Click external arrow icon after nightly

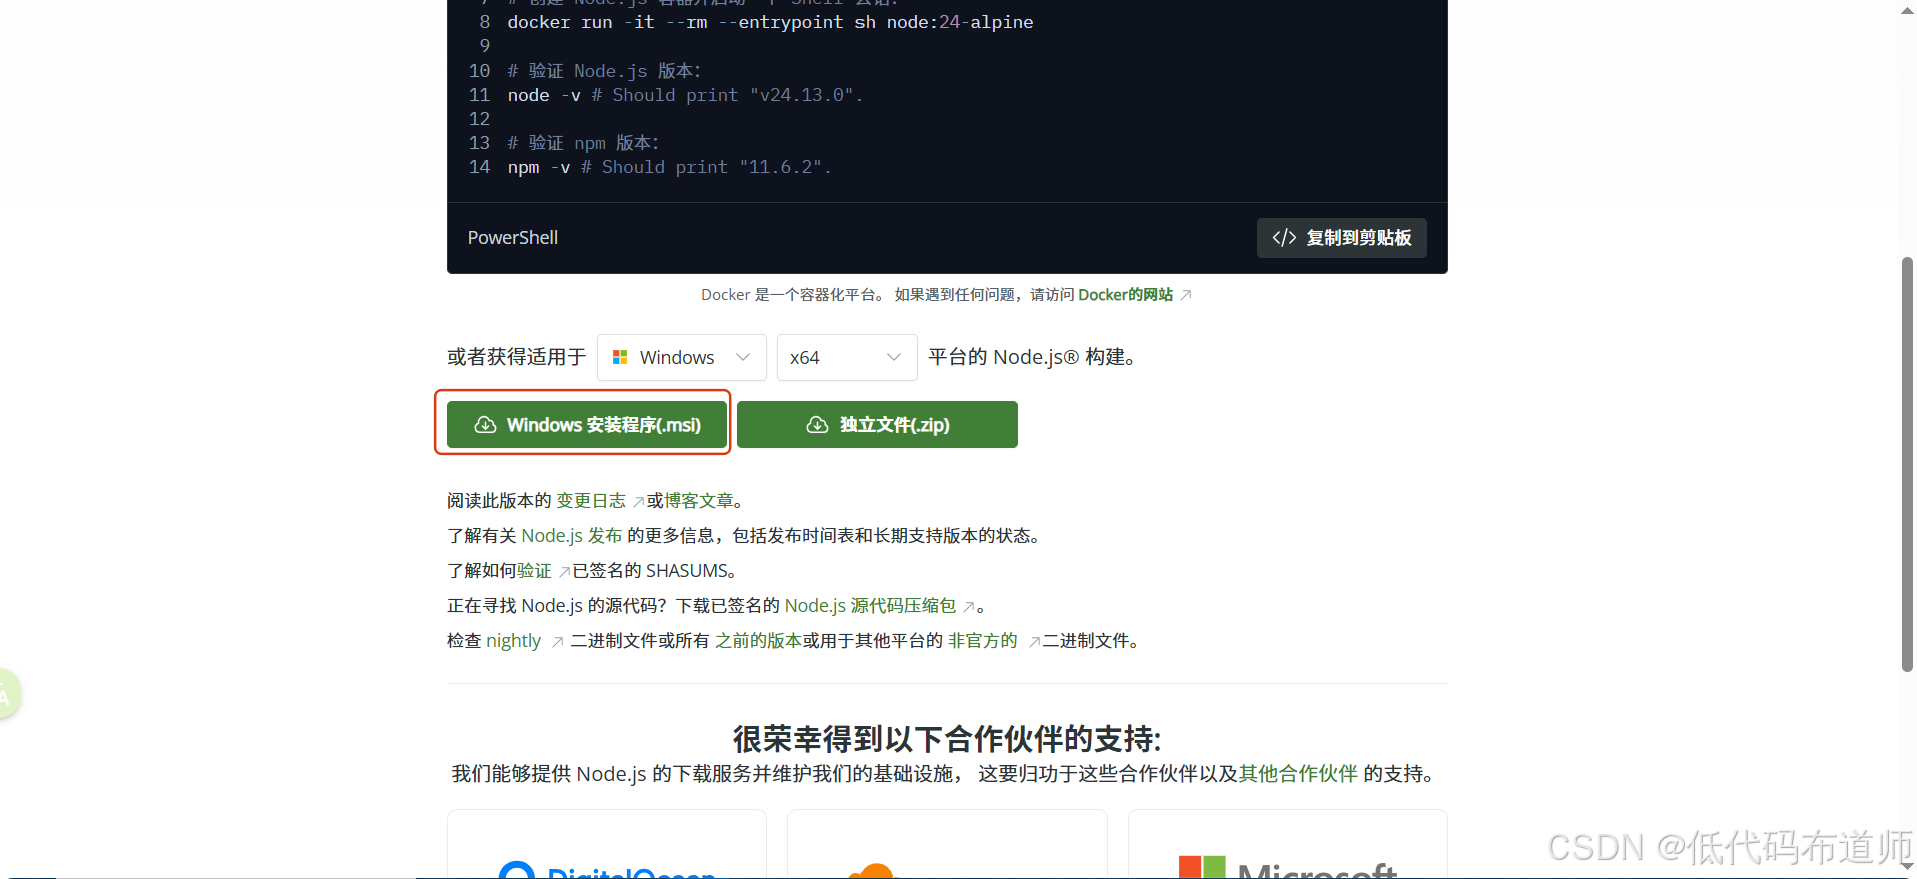point(557,642)
